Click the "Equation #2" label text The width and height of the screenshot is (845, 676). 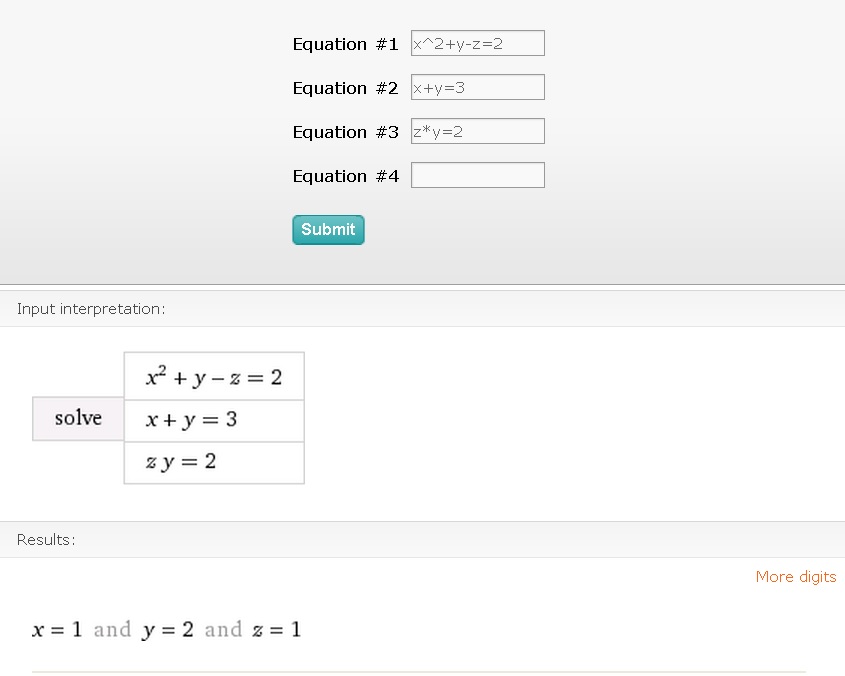[345, 88]
